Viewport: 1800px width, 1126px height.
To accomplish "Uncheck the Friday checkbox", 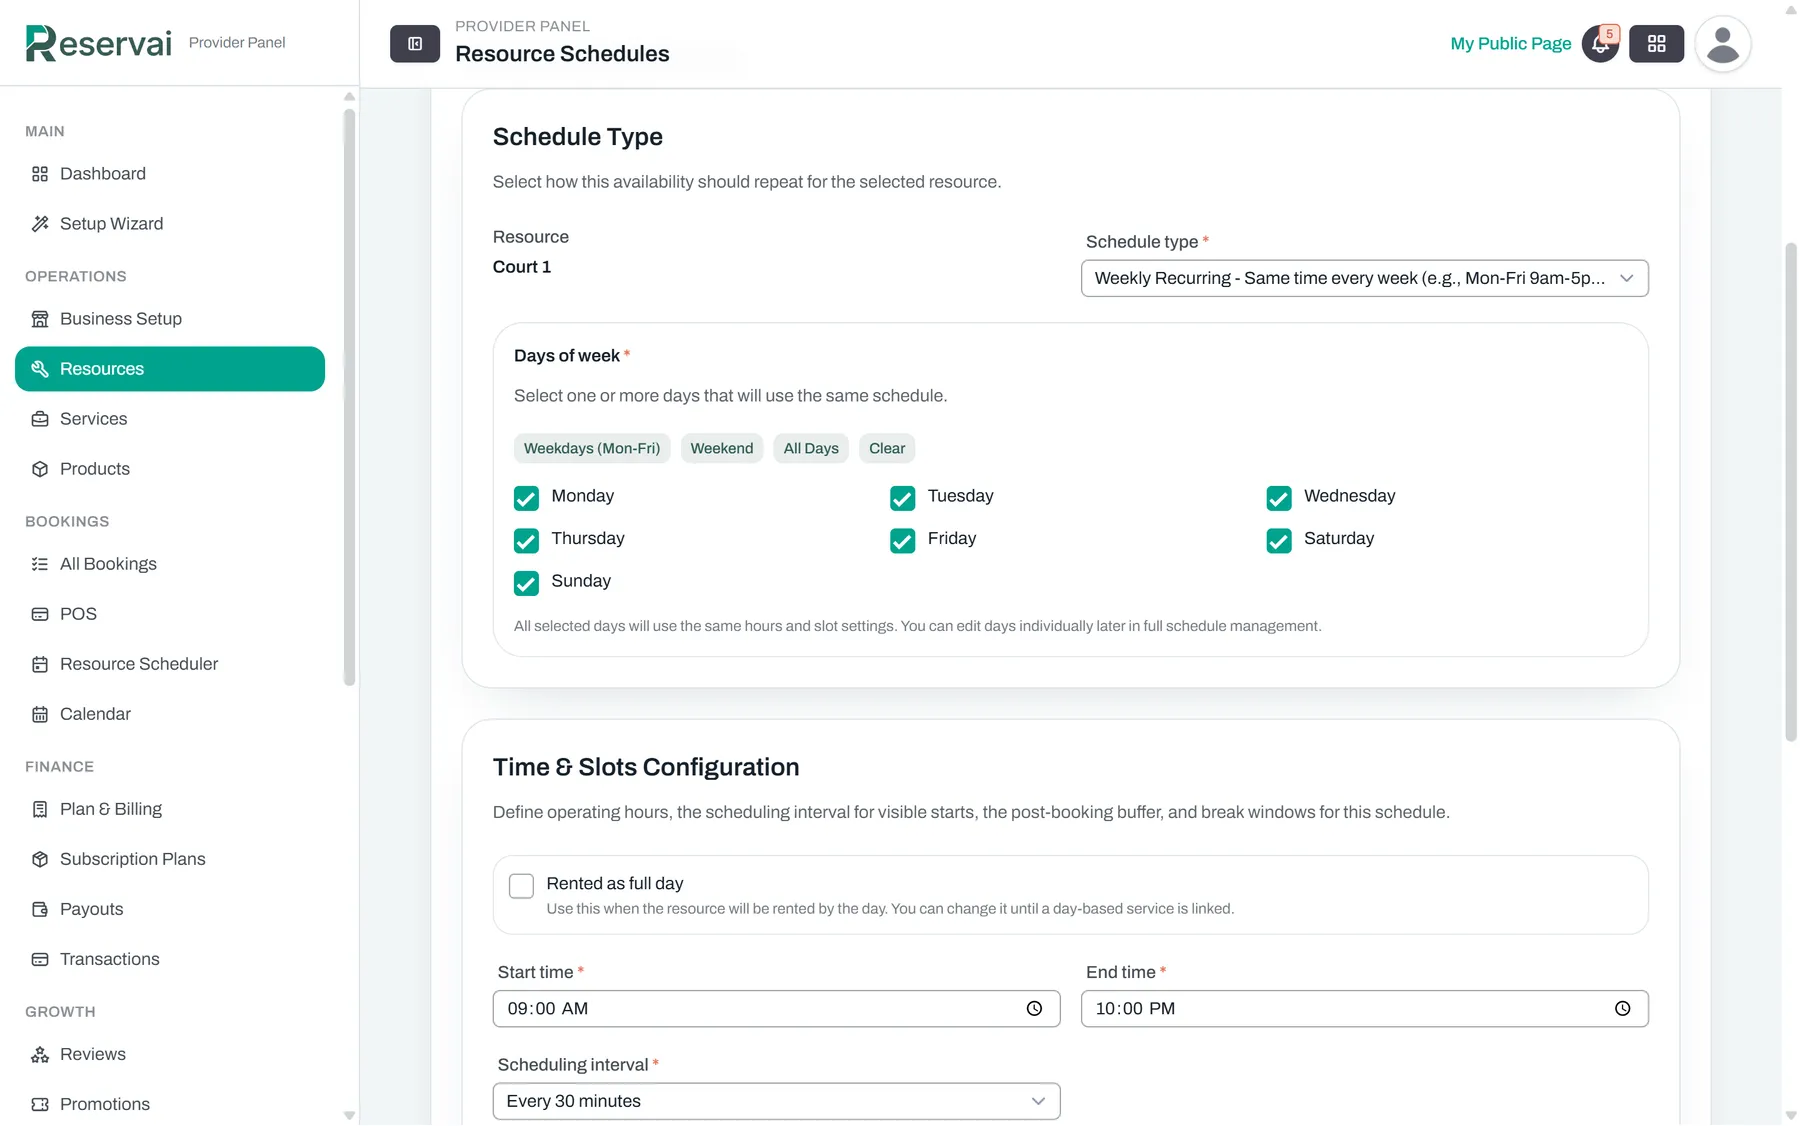I will coord(902,541).
